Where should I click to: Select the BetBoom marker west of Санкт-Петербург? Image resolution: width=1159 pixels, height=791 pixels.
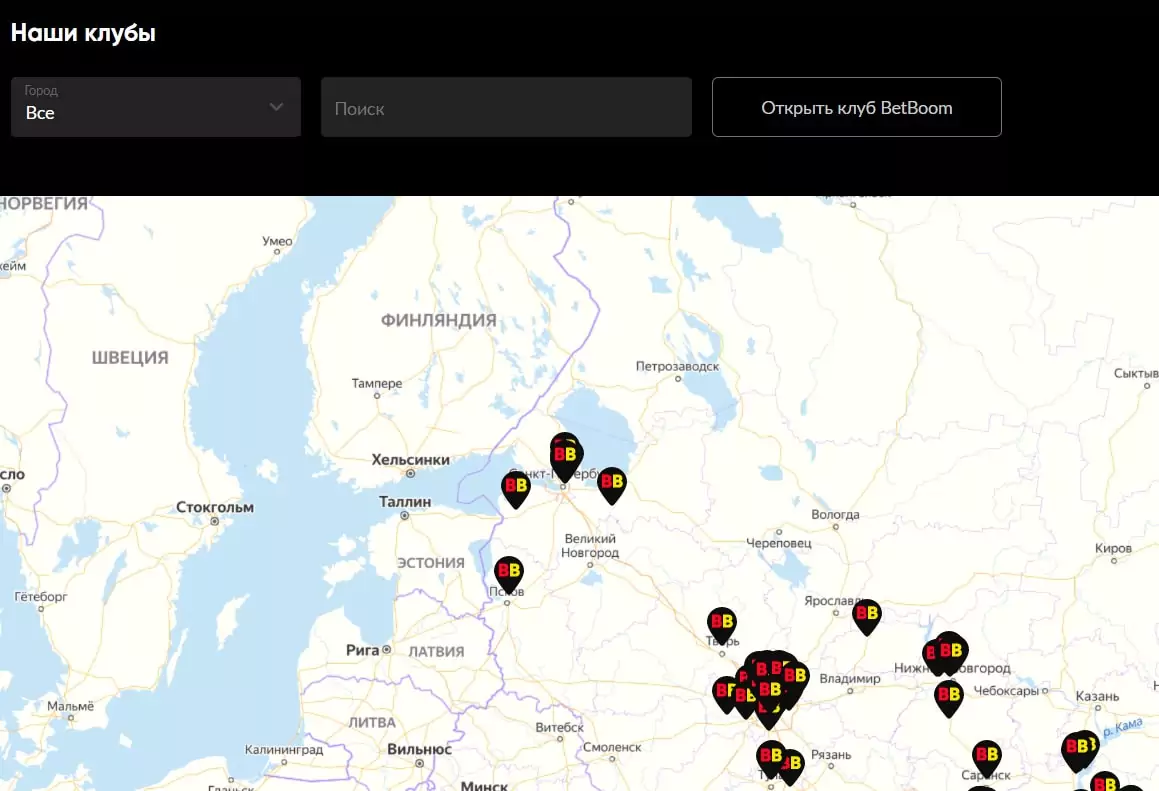[516, 489]
